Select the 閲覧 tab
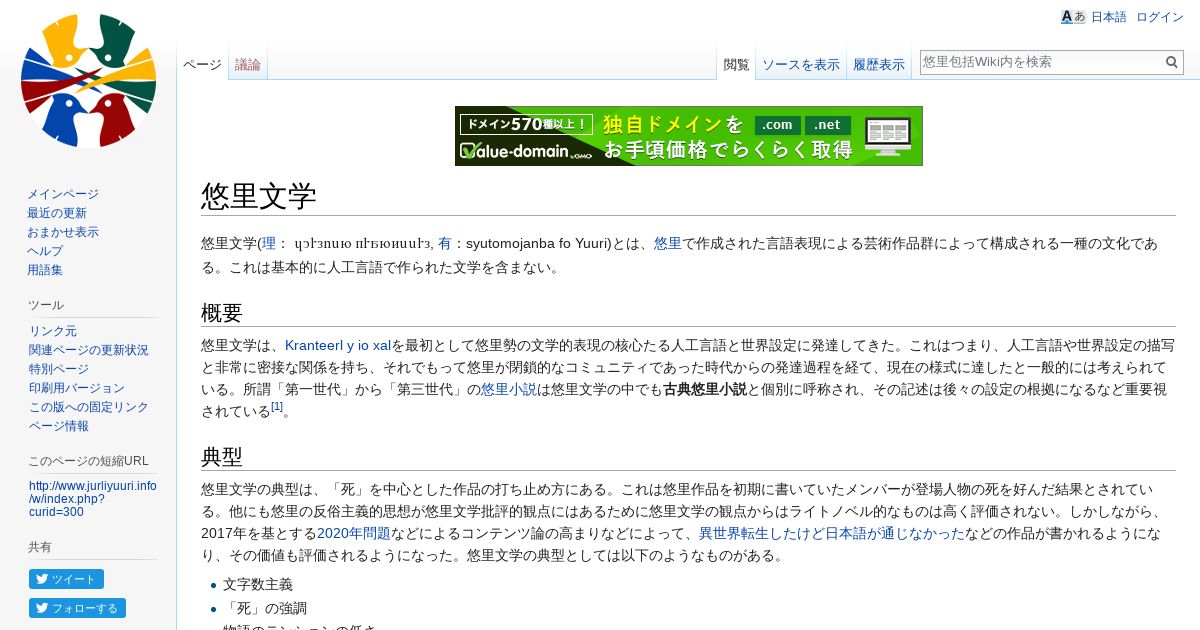 [736, 65]
